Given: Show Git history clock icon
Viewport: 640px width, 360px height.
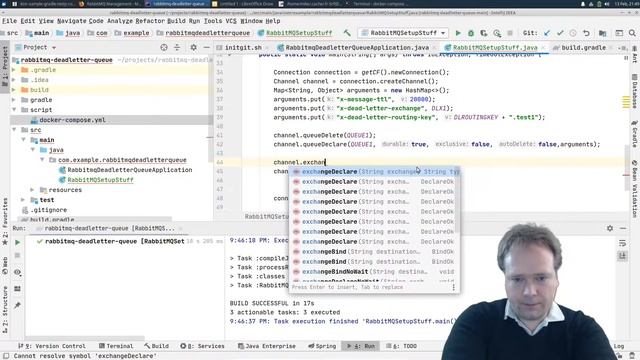Looking at the screenshot, I should coord(573,33).
